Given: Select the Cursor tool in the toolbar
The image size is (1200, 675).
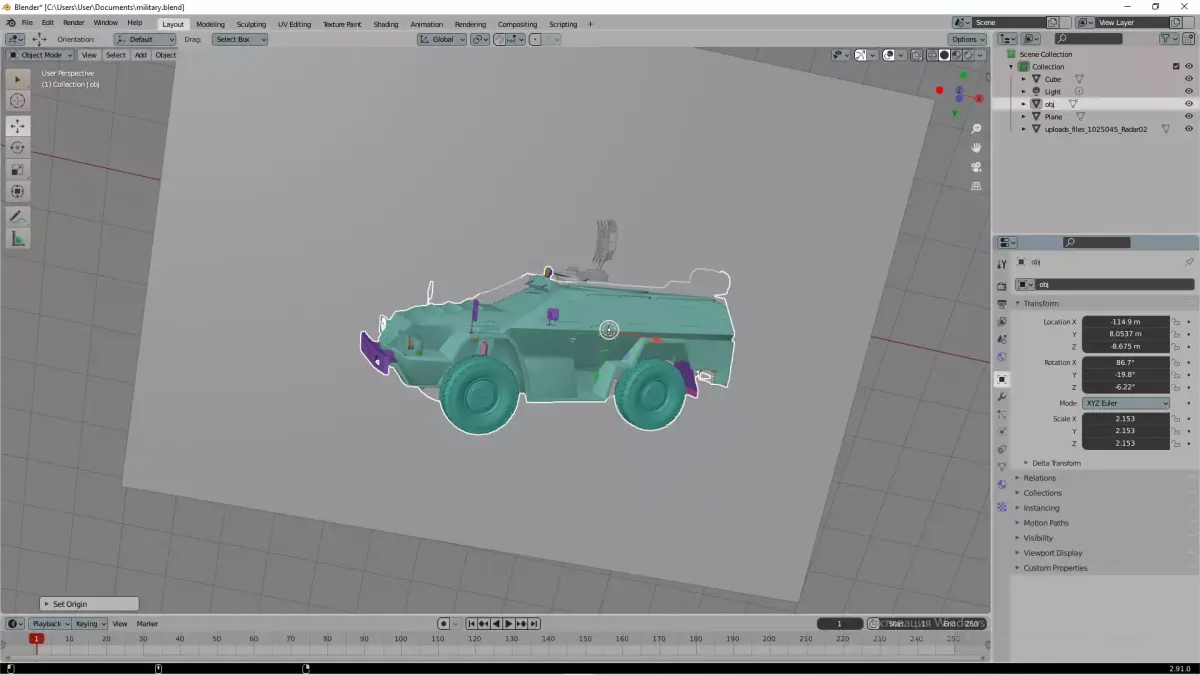Looking at the screenshot, I should [x=18, y=101].
